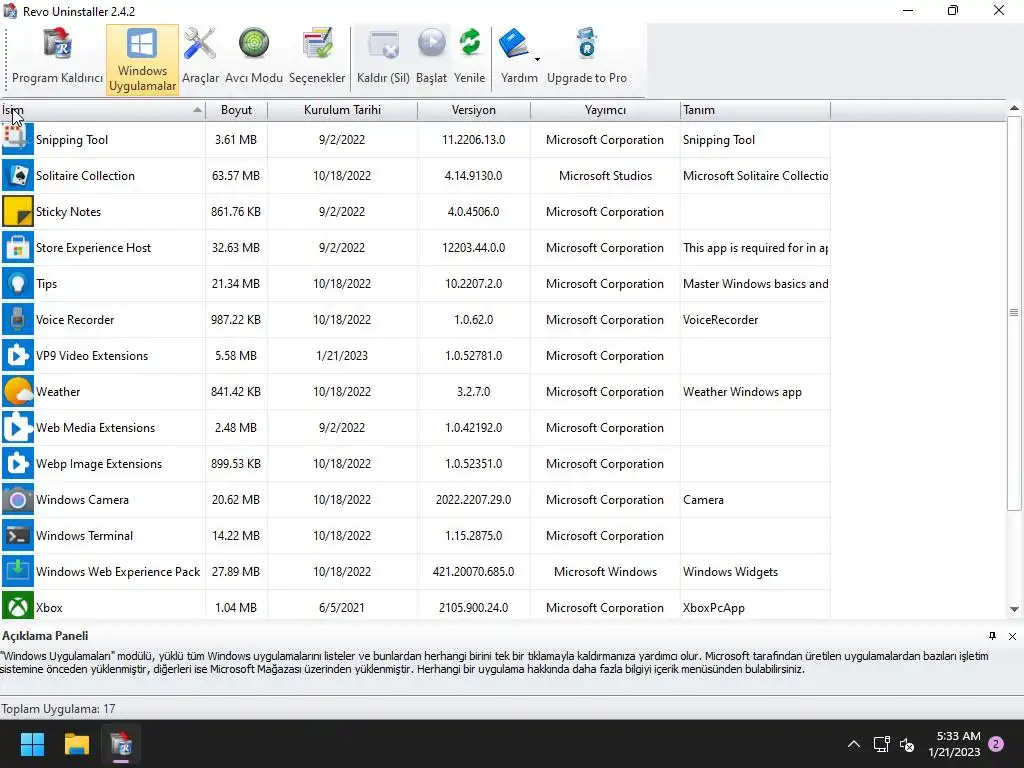
Task: Close the Açıklama Paneli
Action: [1012, 636]
